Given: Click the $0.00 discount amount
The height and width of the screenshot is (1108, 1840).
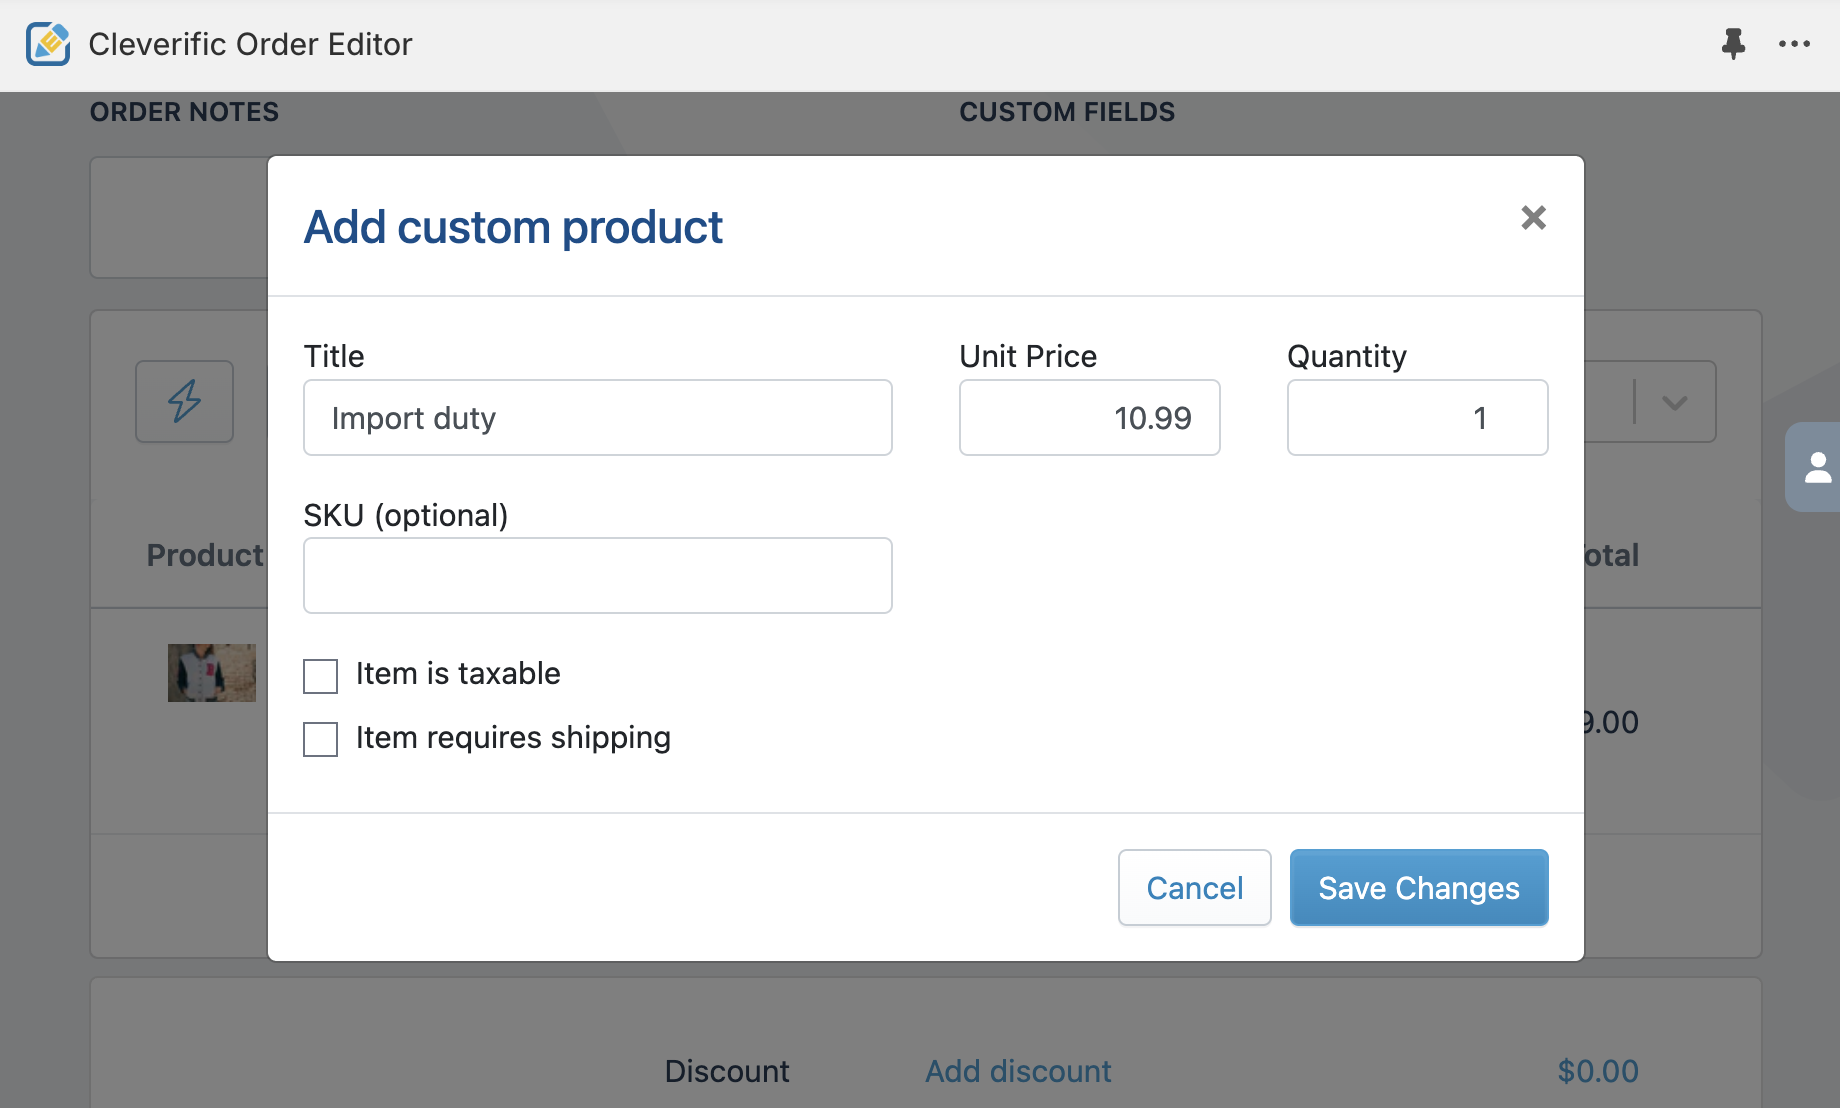Looking at the screenshot, I should tap(1598, 1071).
